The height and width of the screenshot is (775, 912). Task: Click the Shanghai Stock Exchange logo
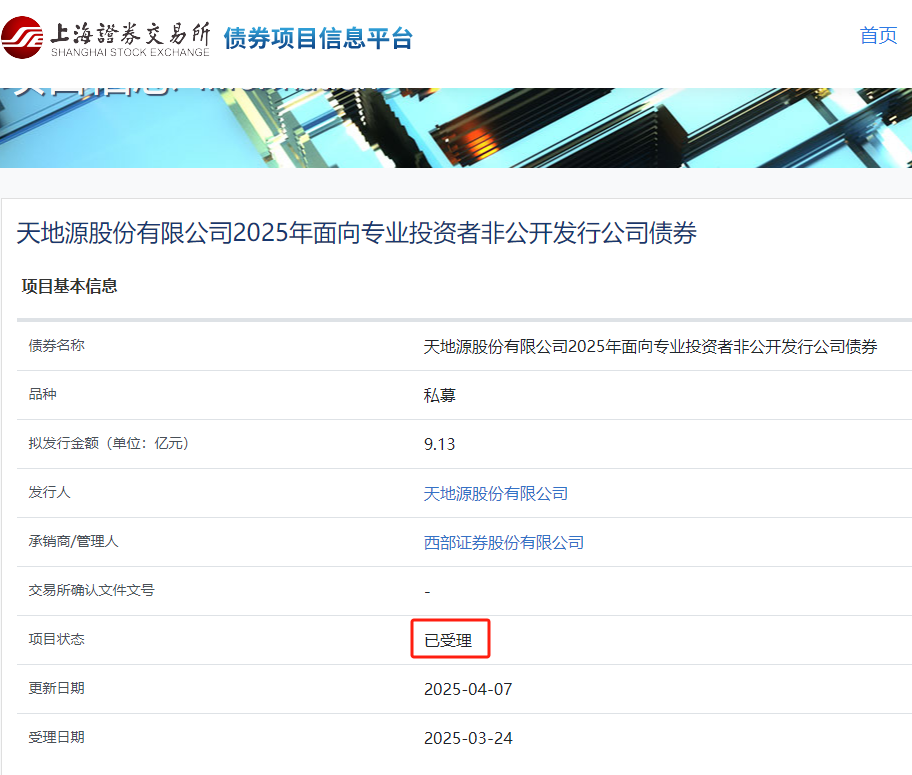(x=105, y=38)
